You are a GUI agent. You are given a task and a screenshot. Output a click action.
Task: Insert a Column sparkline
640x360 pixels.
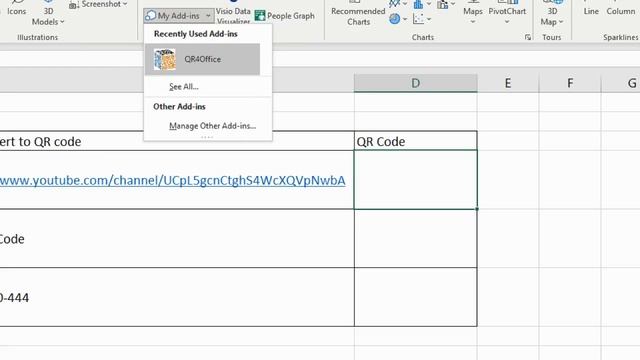(x=620, y=10)
